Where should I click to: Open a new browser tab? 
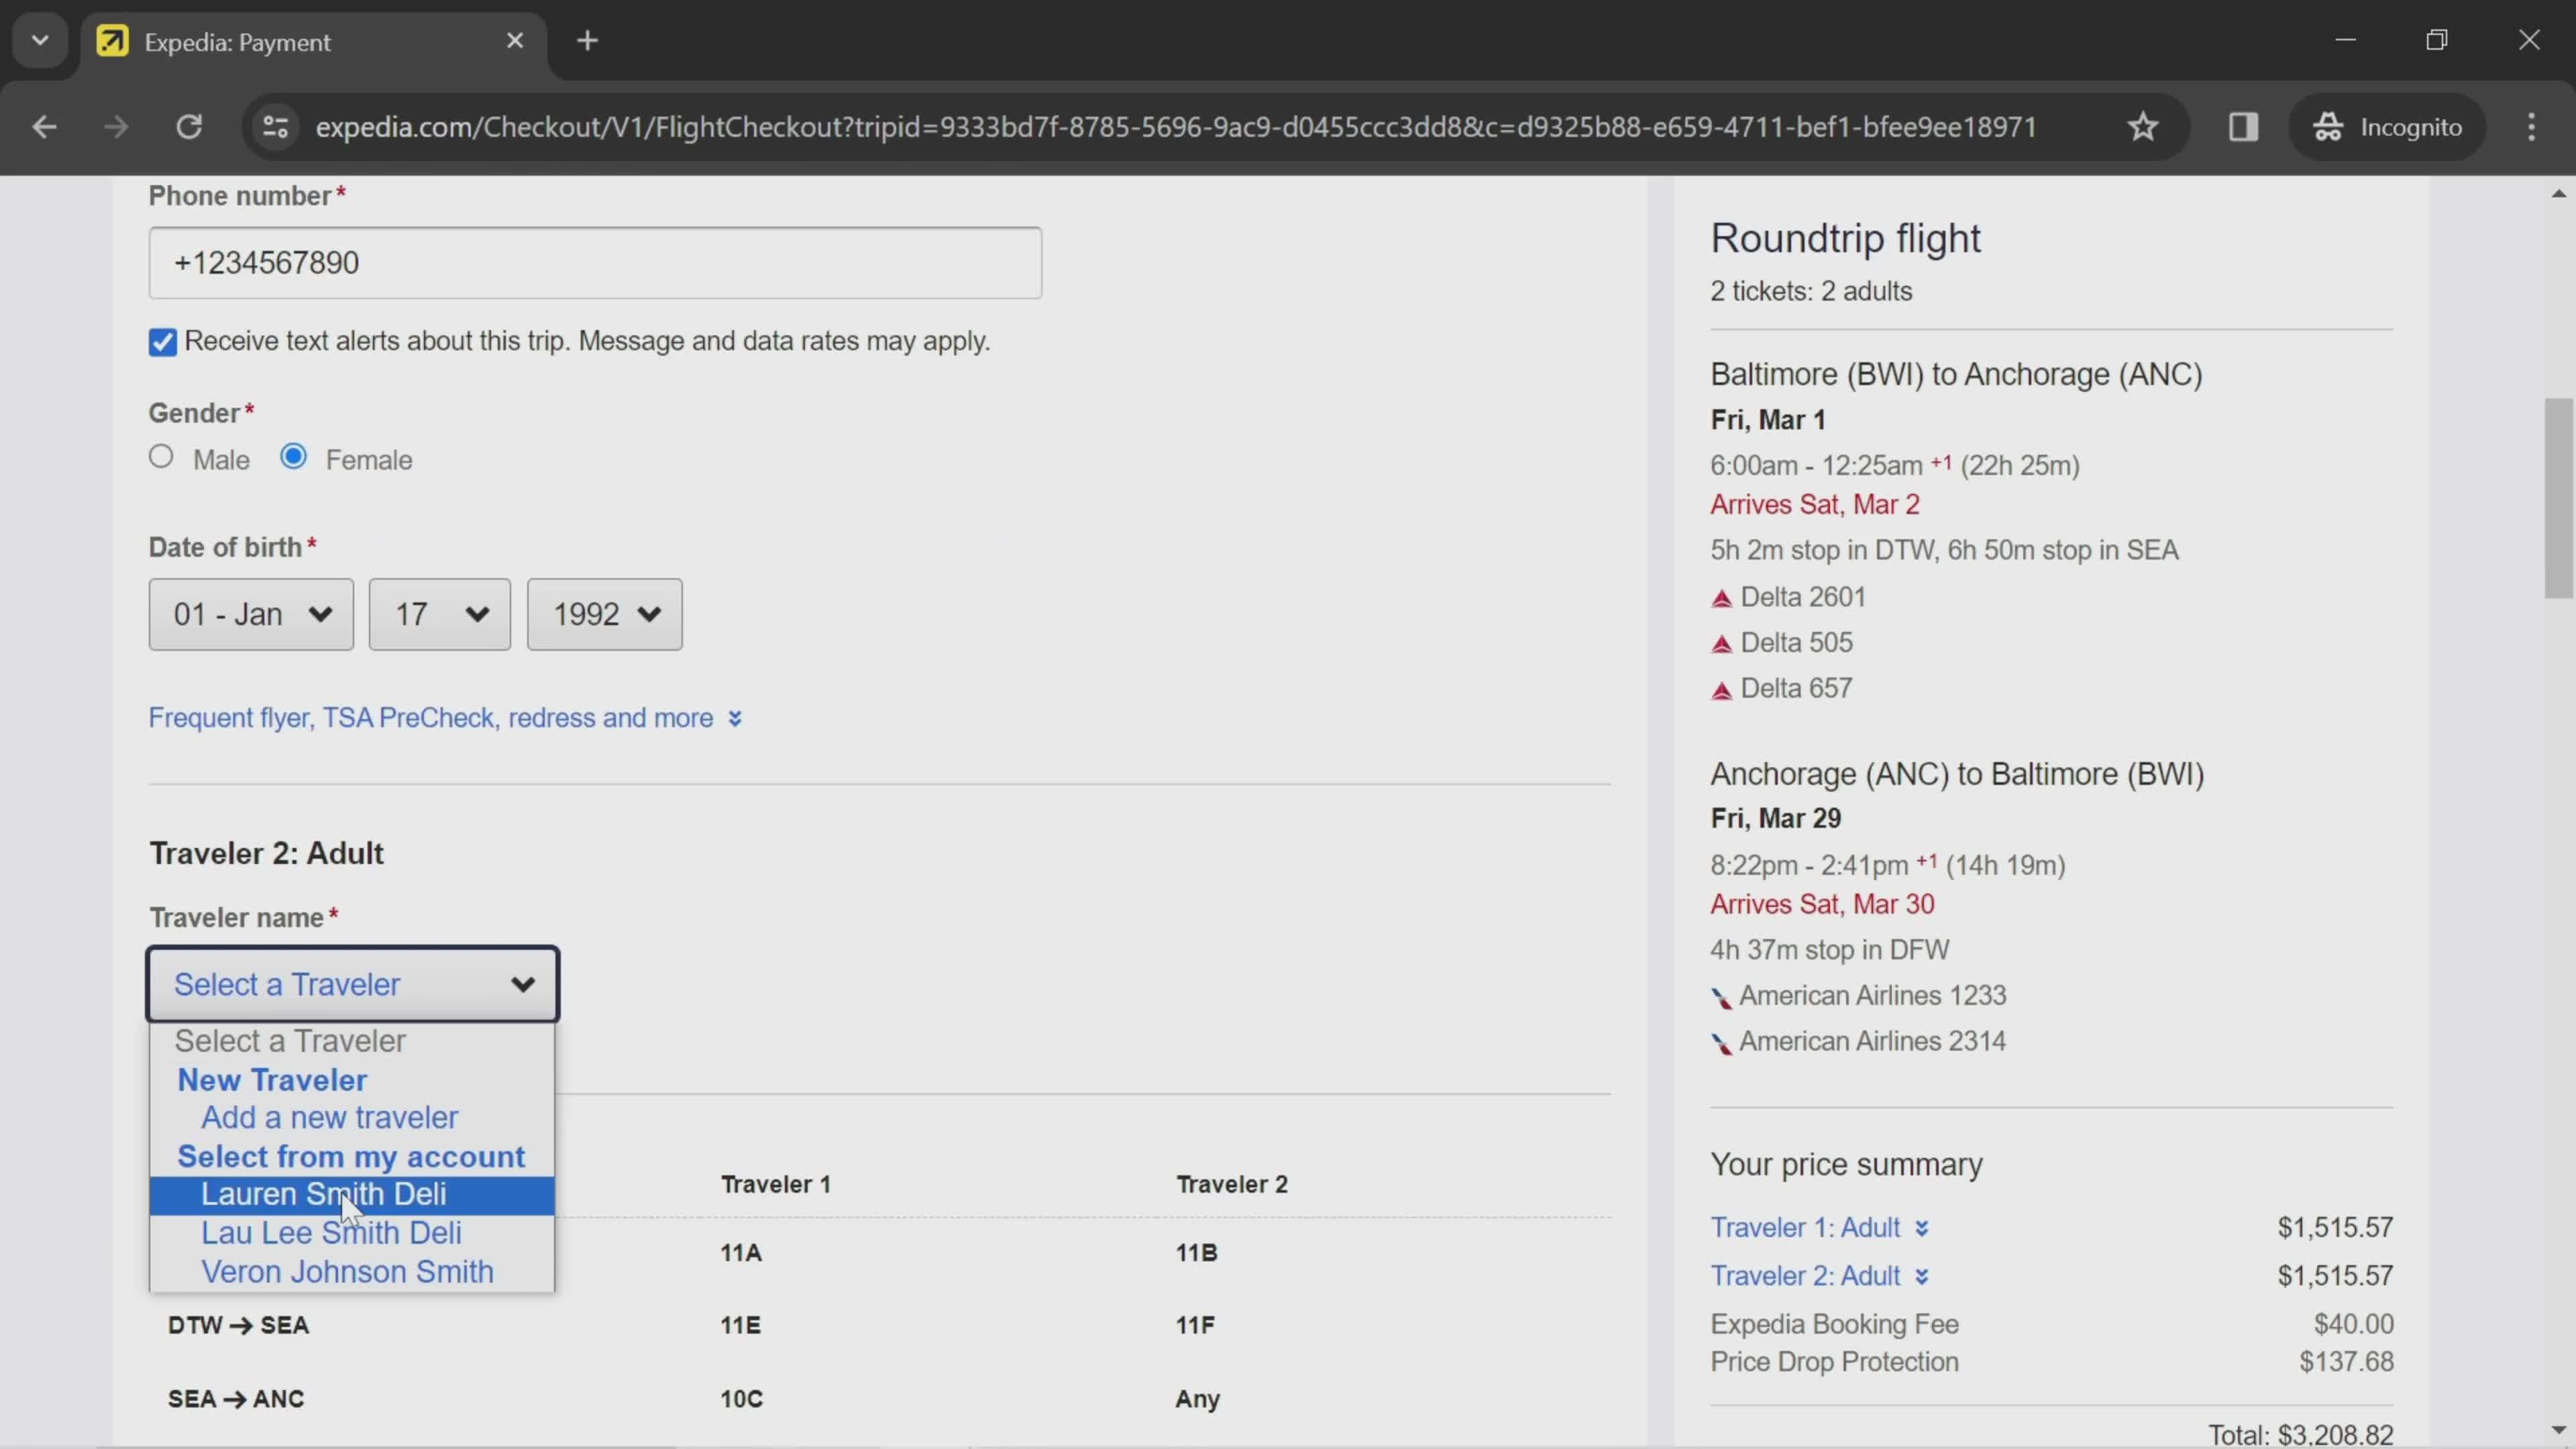point(588,41)
